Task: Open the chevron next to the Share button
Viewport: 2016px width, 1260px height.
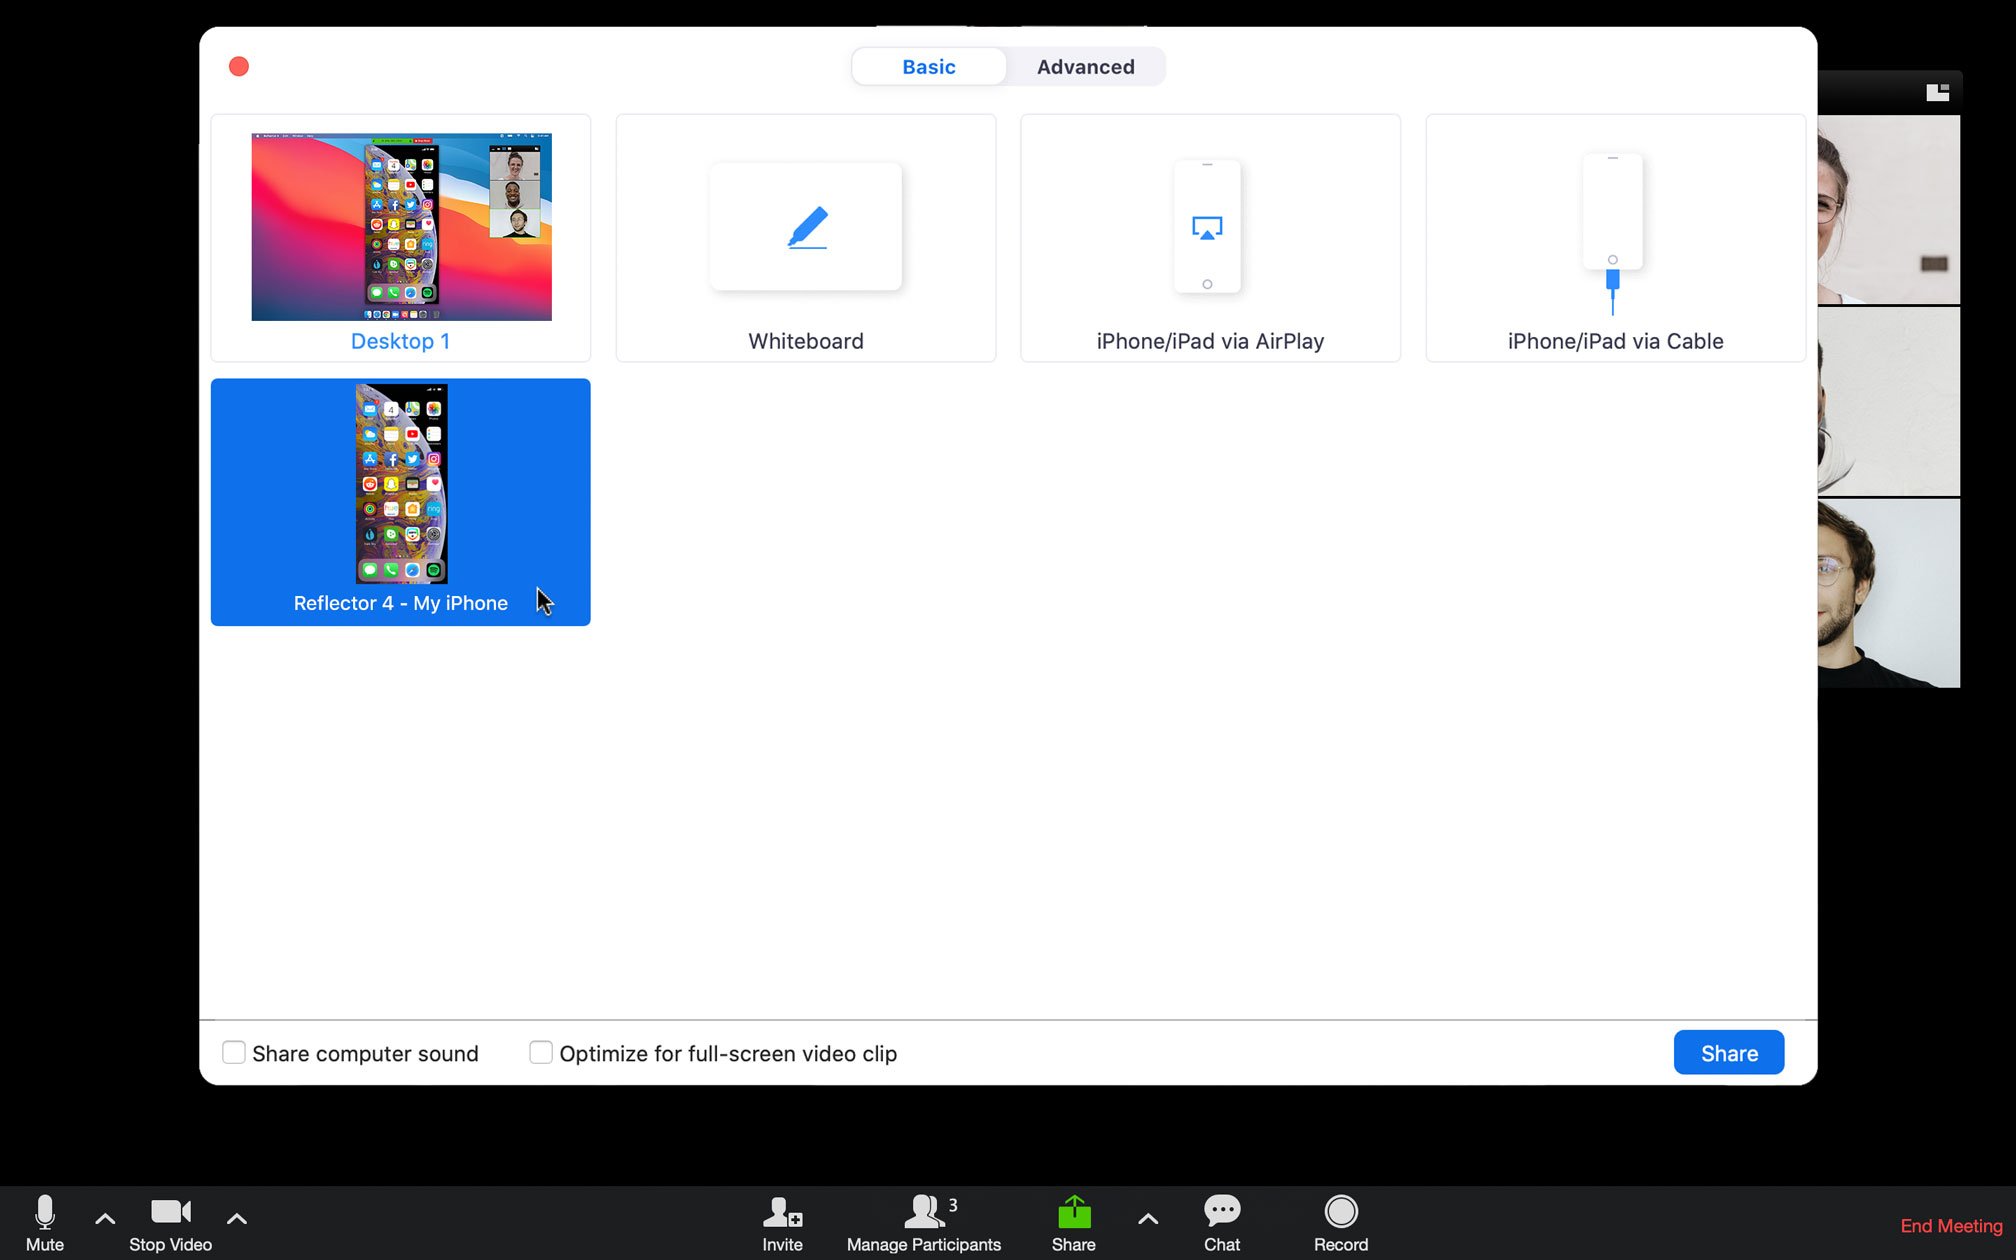Action: pos(1146,1218)
